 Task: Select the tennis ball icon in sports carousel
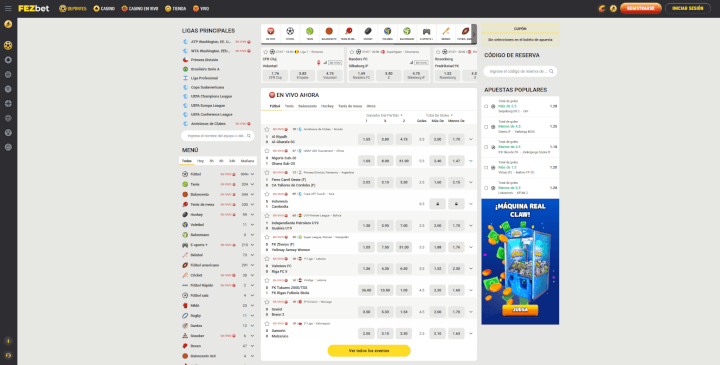pyautogui.click(x=309, y=31)
